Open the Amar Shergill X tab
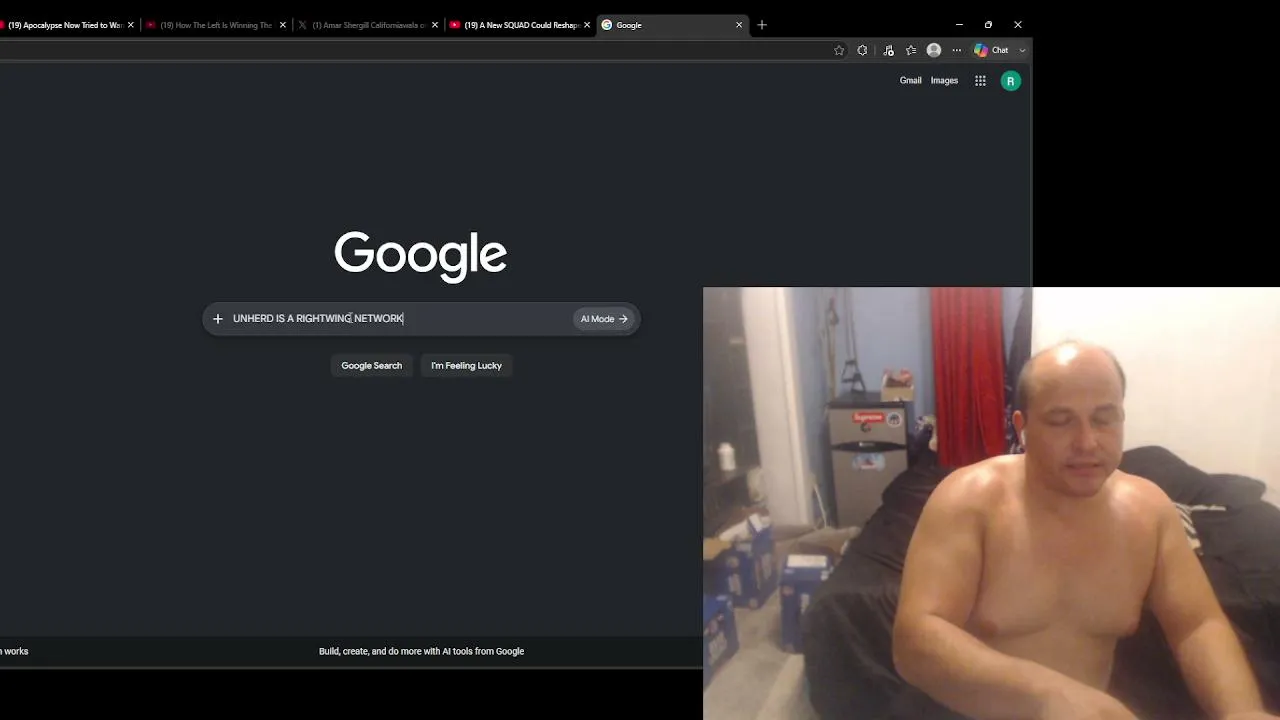This screenshot has width=1280, height=720. point(368,25)
